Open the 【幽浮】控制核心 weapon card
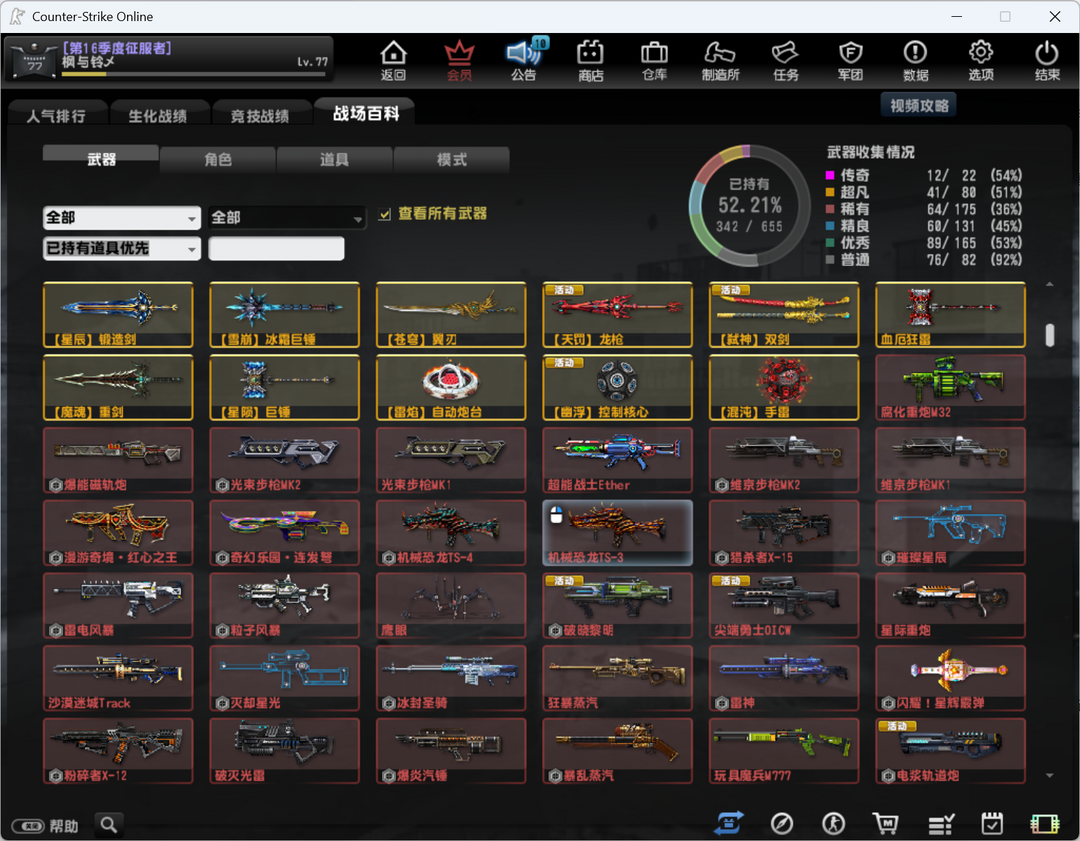The height and width of the screenshot is (841, 1080). (x=618, y=388)
